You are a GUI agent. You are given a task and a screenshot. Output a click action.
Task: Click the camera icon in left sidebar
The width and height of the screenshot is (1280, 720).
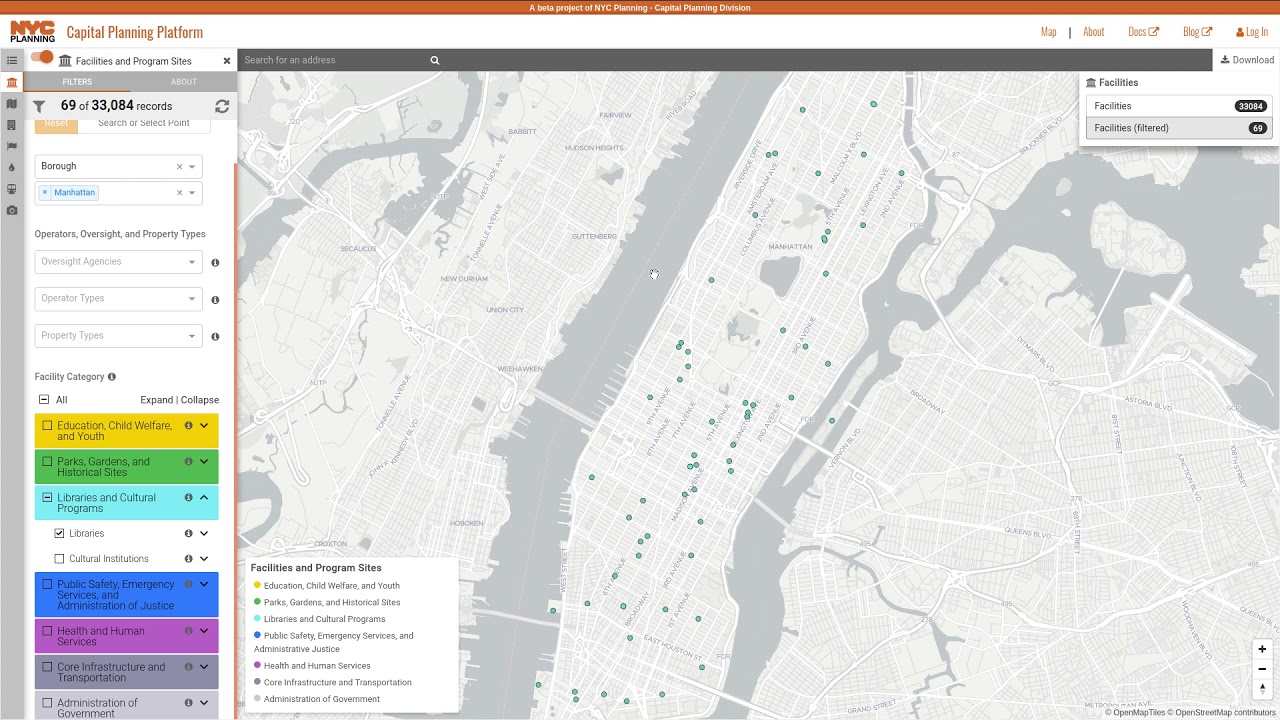pos(12,210)
